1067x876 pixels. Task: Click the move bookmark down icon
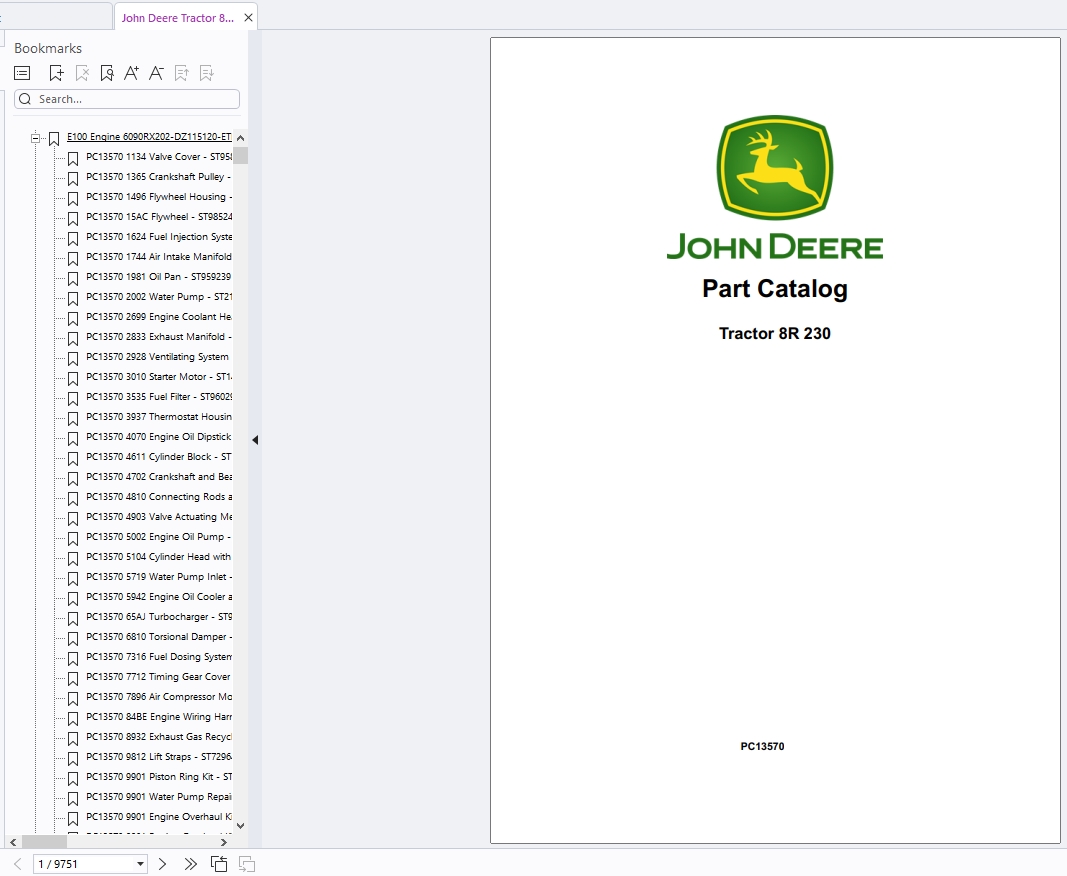pos(207,73)
